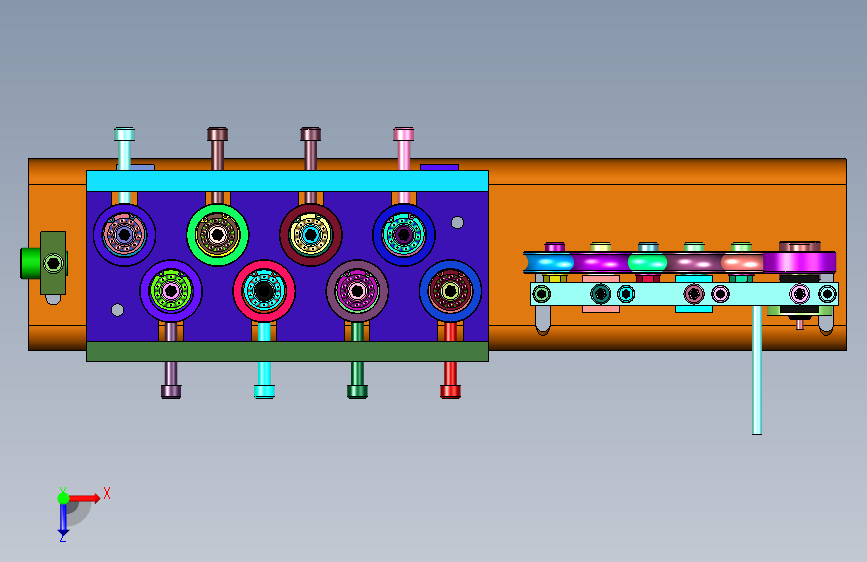867x562 pixels.
Task: Select the light cyan bolt head on top
Action: click(x=124, y=134)
